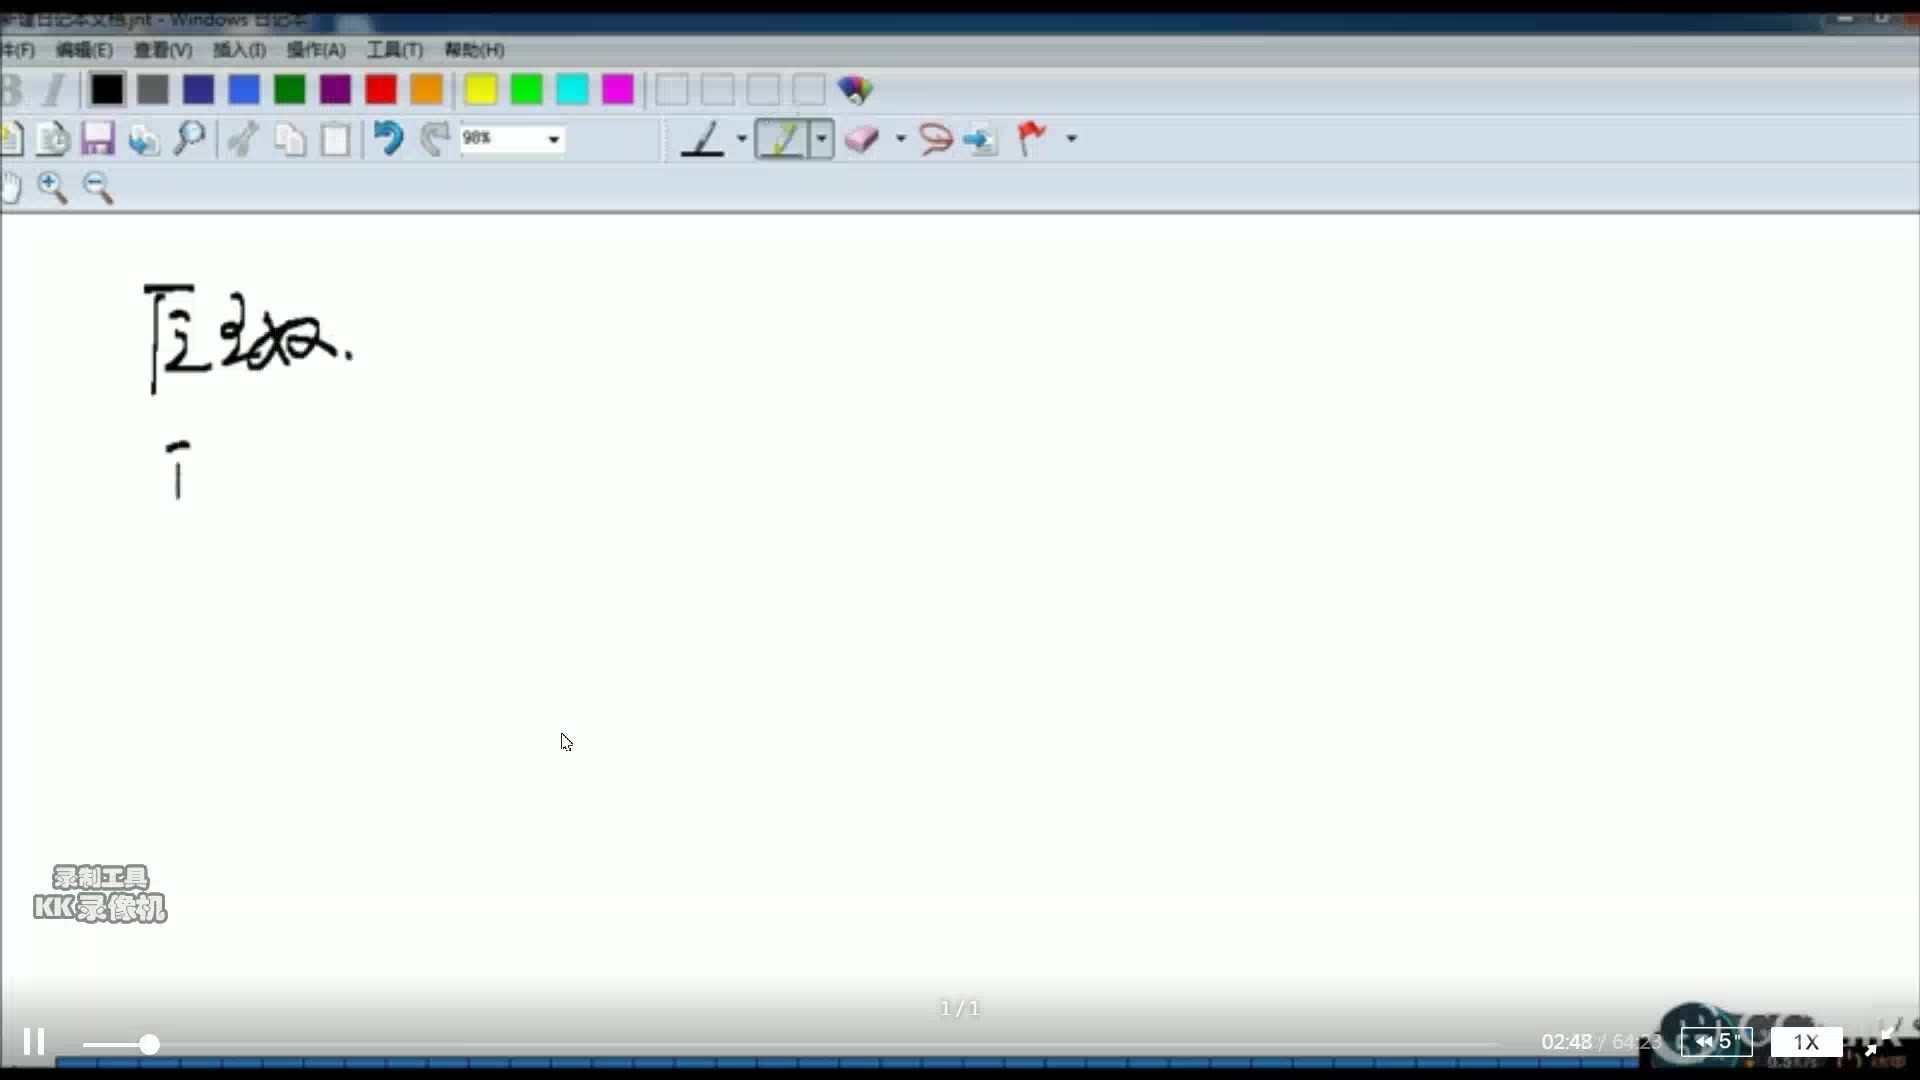Select the highlighted line tool

point(781,138)
